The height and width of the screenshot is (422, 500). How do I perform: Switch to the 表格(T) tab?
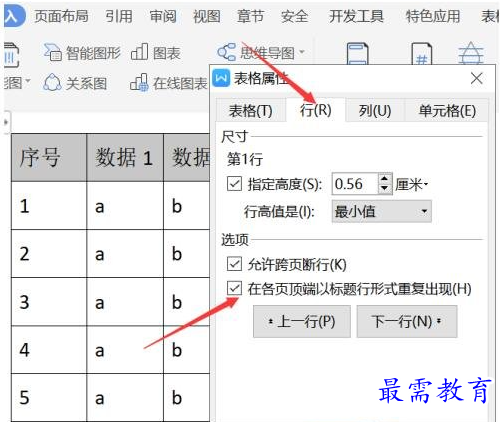251,110
